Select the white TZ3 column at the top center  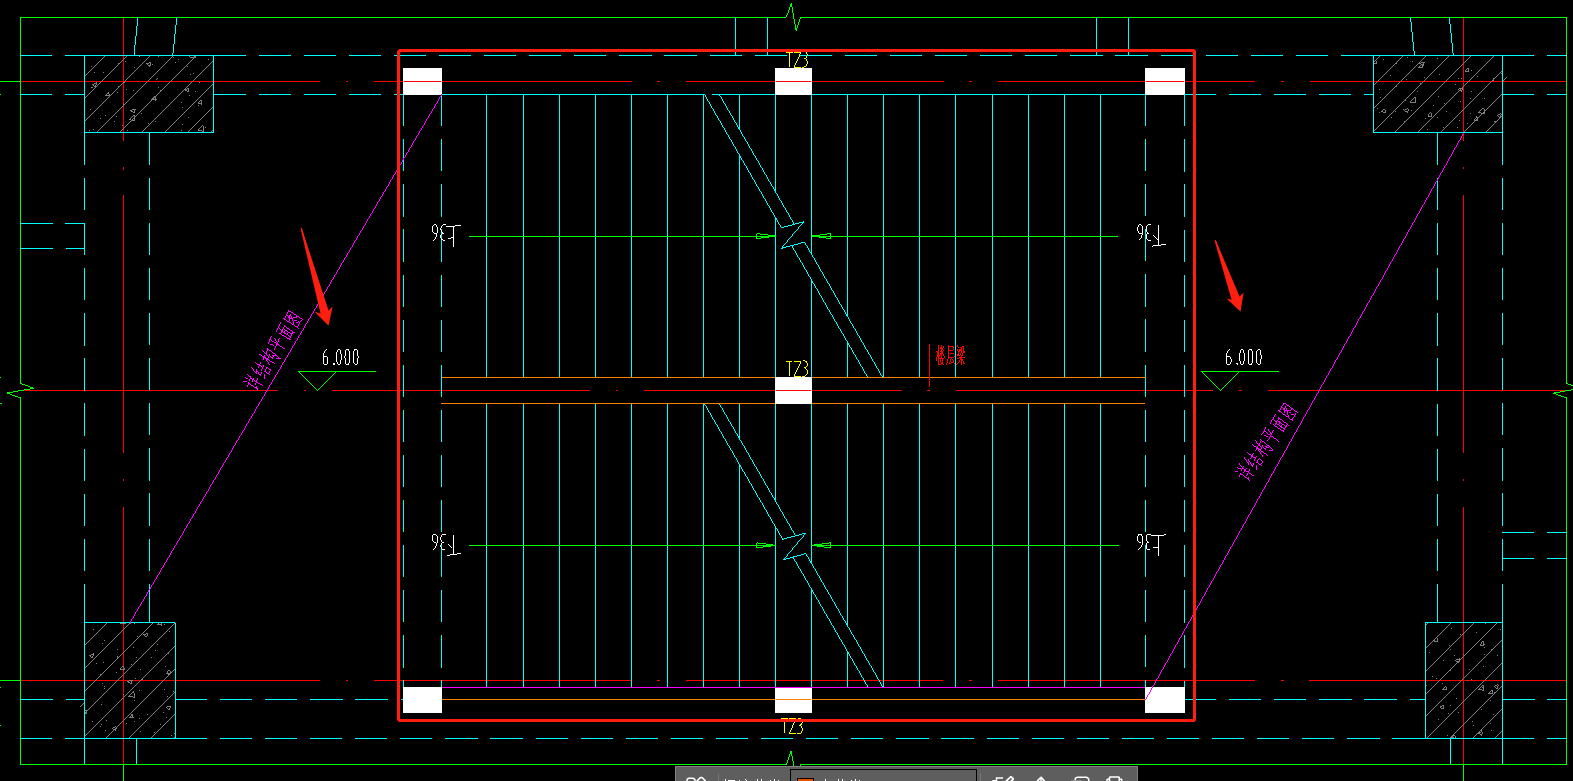(793, 81)
